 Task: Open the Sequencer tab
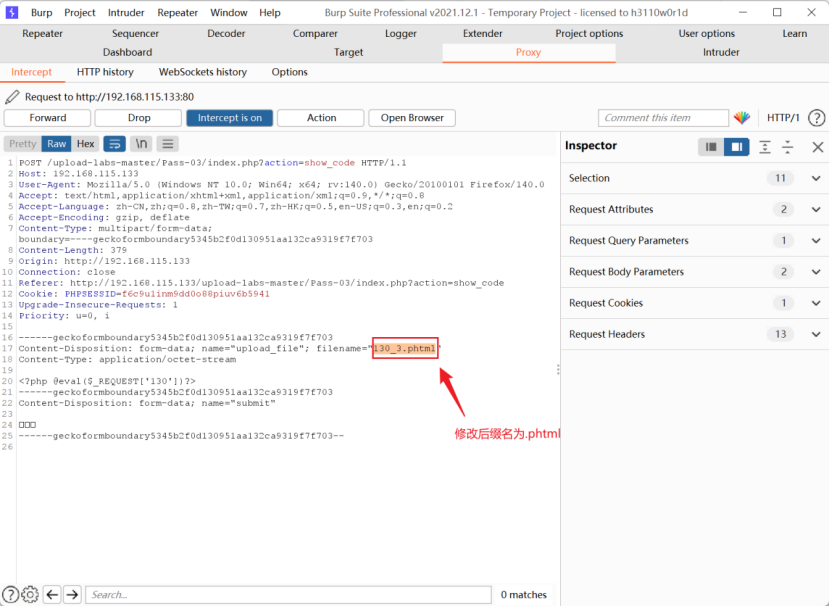pos(135,33)
